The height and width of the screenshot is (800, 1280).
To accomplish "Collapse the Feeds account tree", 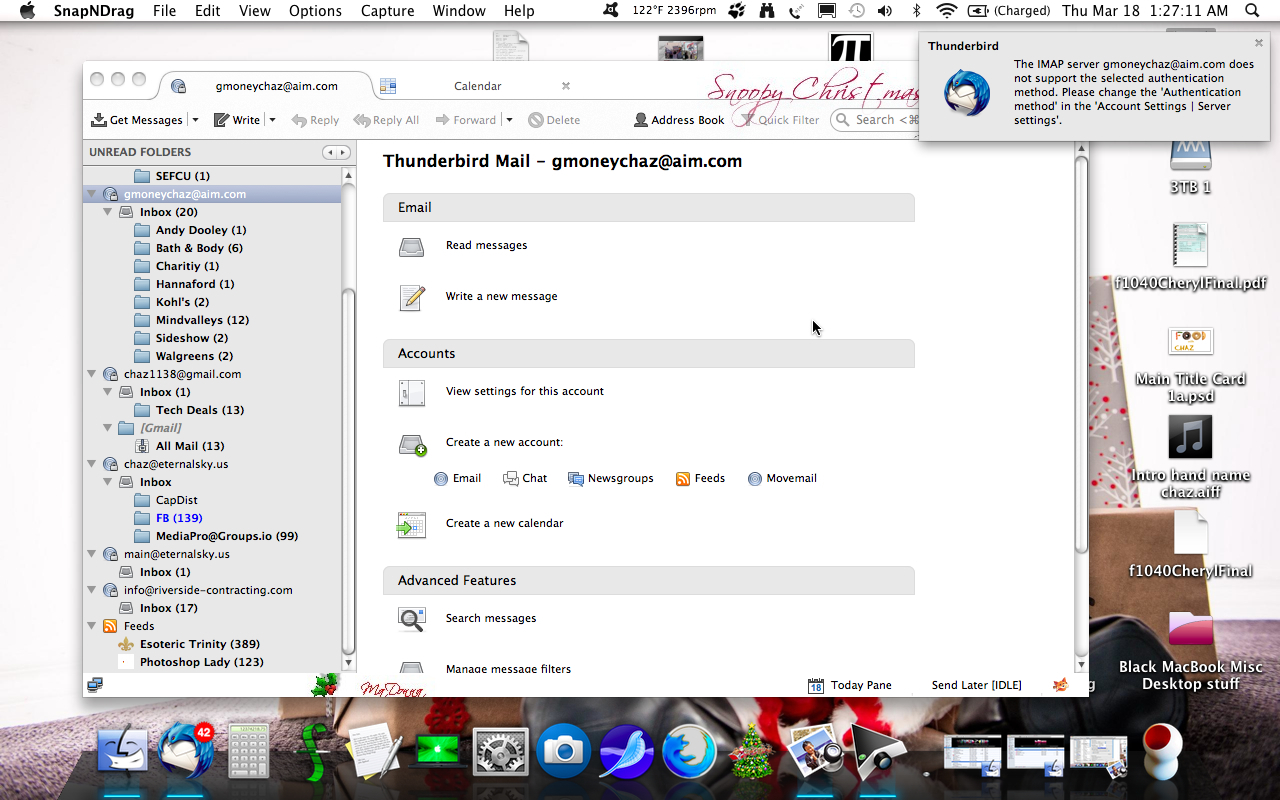I will [92, 626].
